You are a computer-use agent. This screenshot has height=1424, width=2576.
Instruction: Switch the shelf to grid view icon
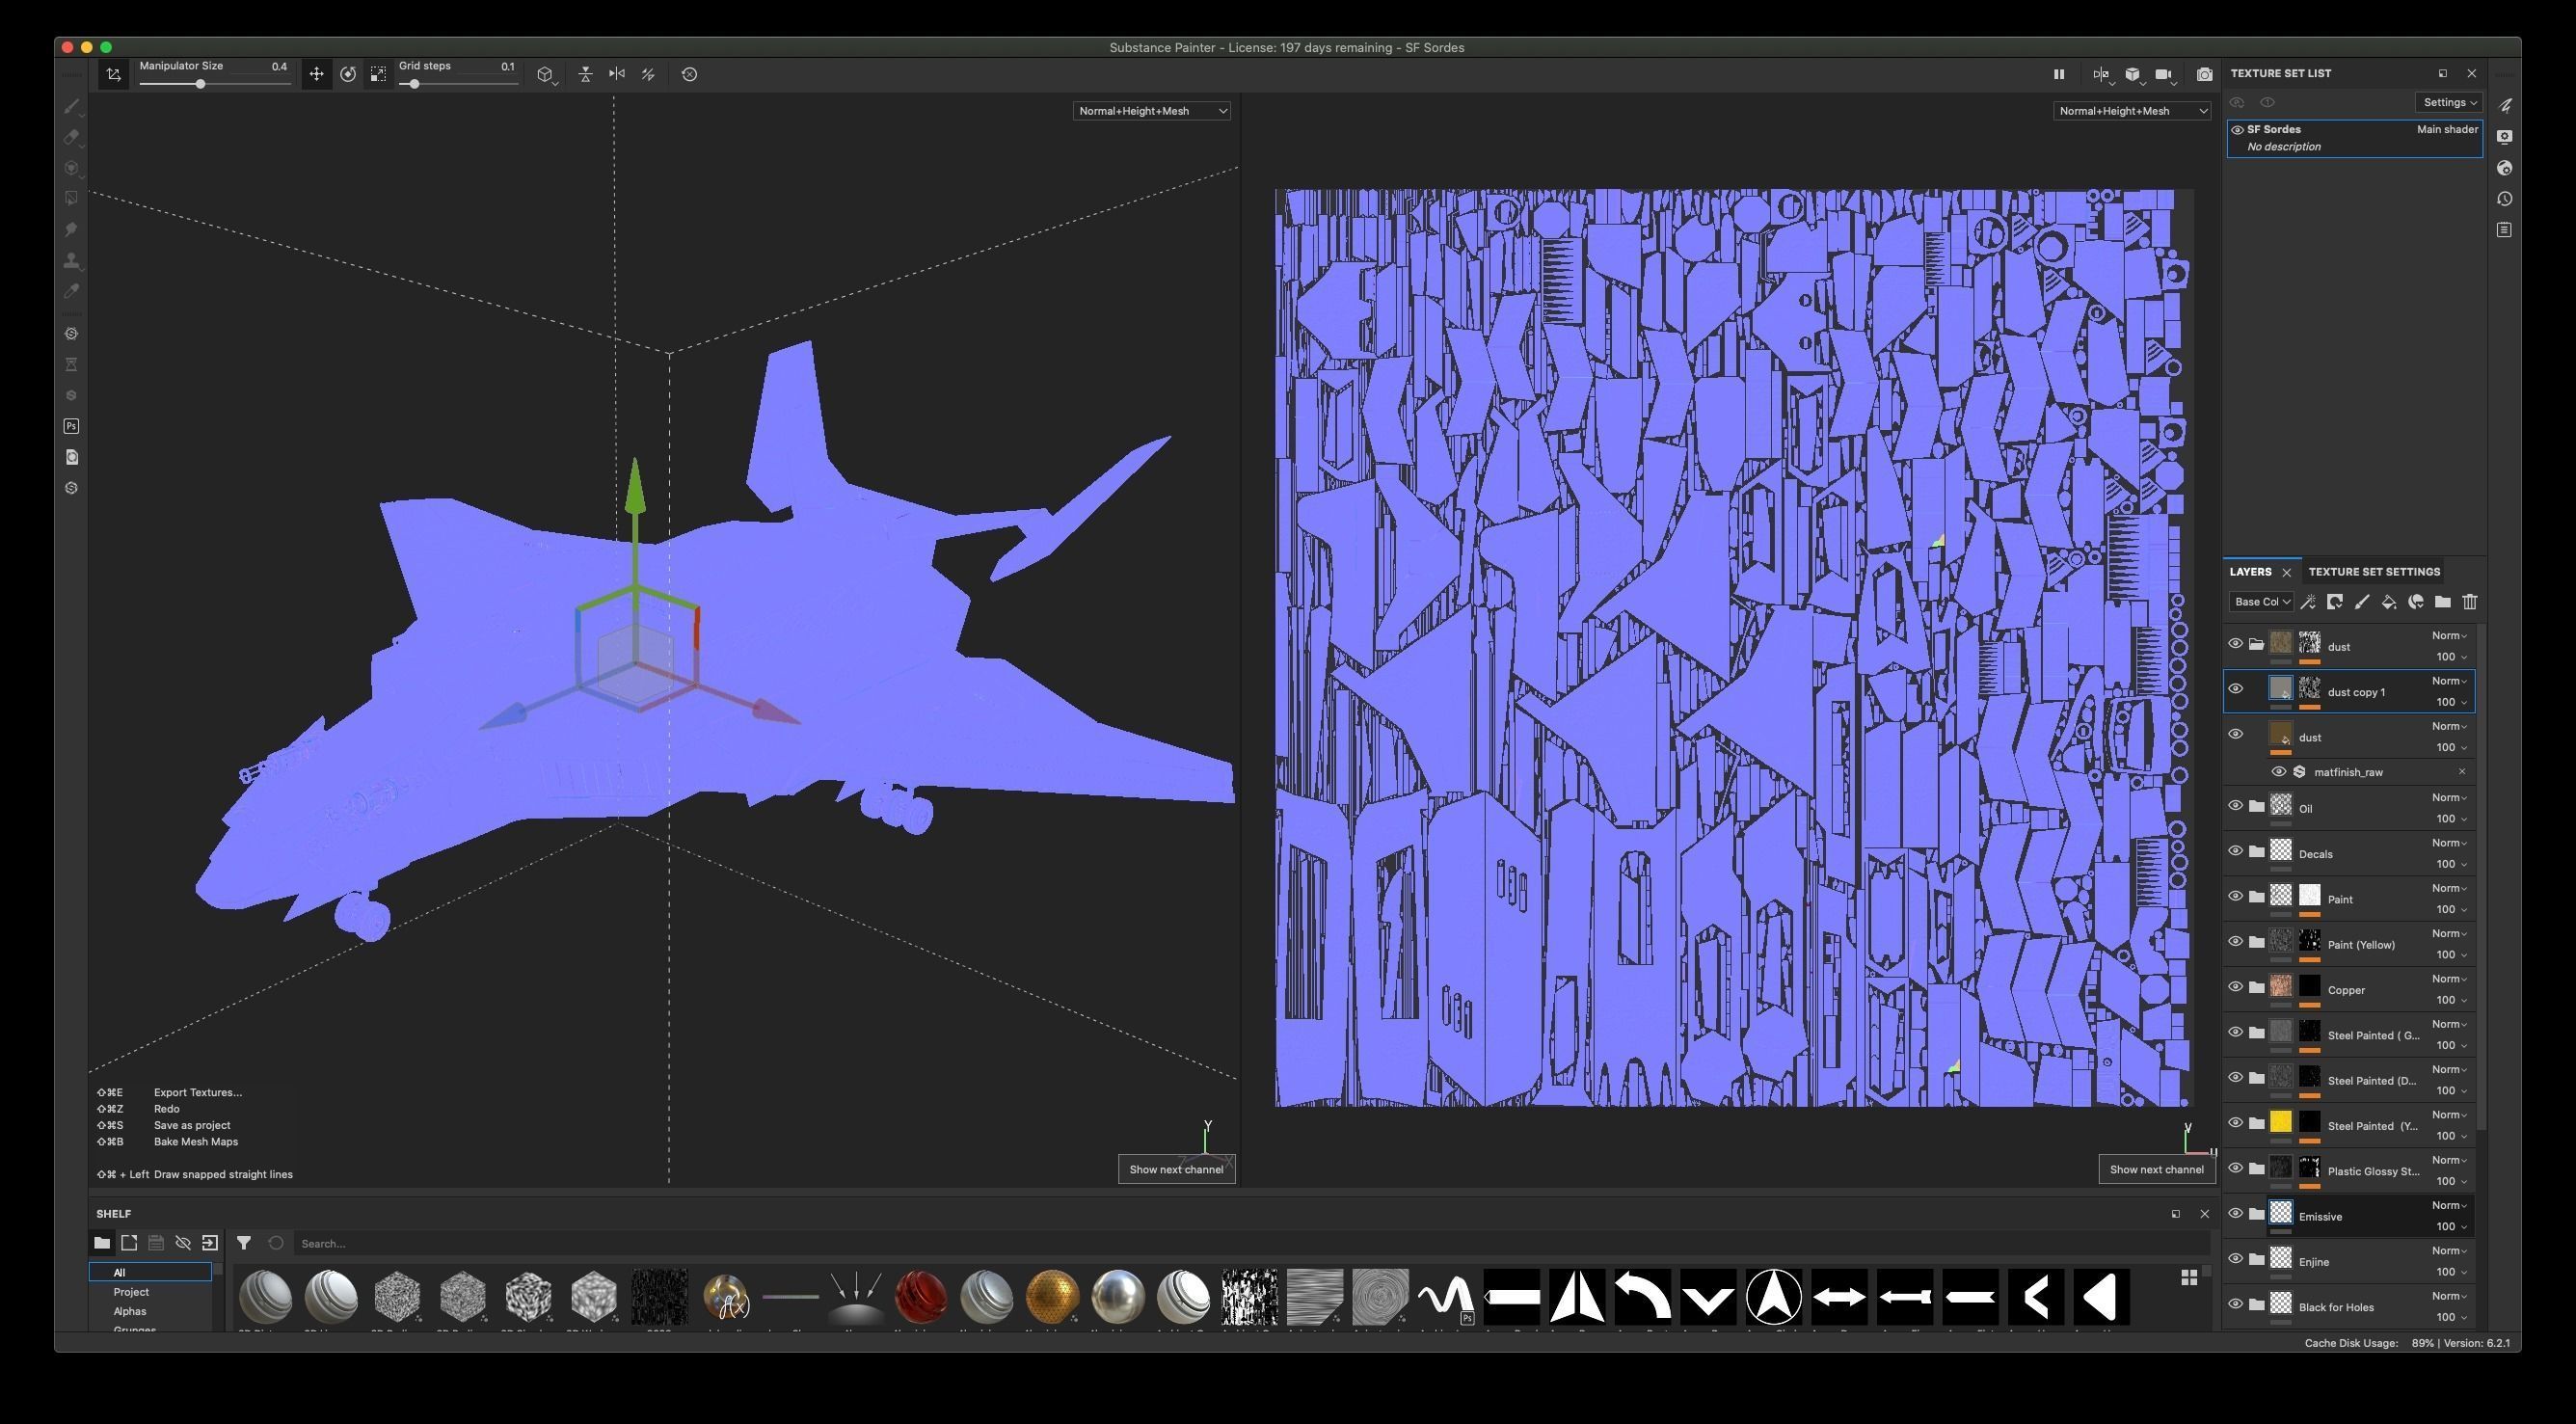(x=2189, y=1277)
